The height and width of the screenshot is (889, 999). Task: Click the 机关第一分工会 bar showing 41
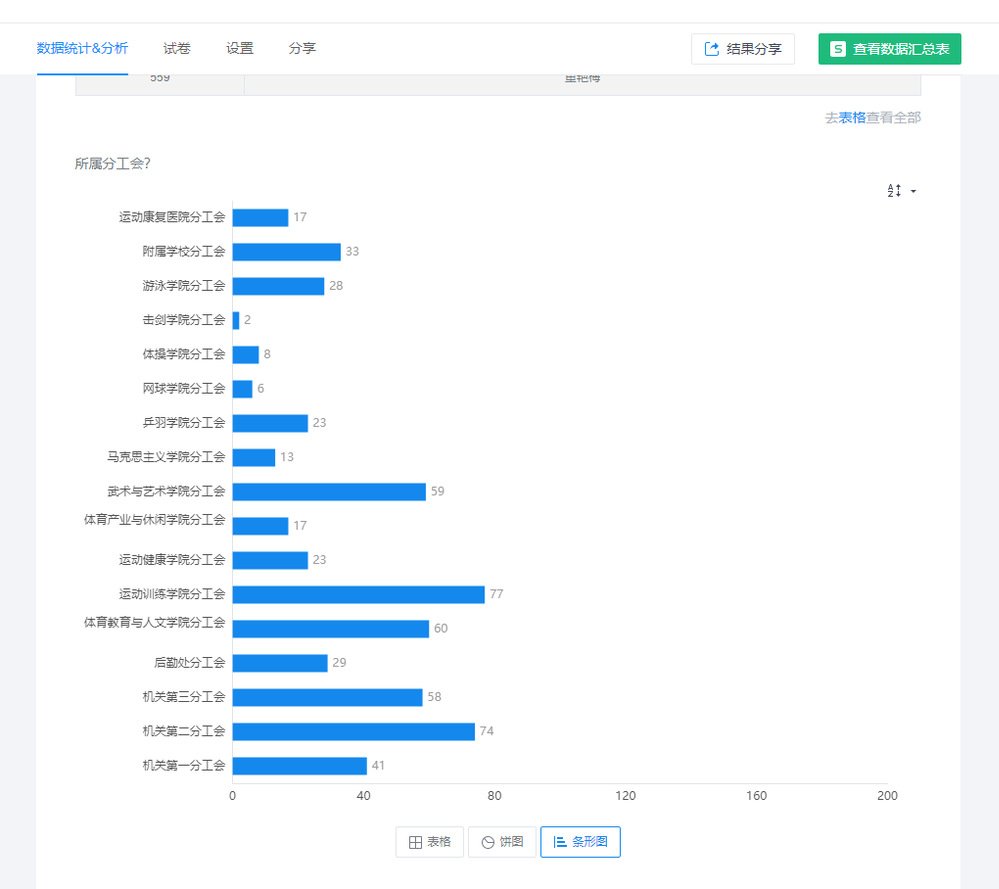click(x=299, y=766)
